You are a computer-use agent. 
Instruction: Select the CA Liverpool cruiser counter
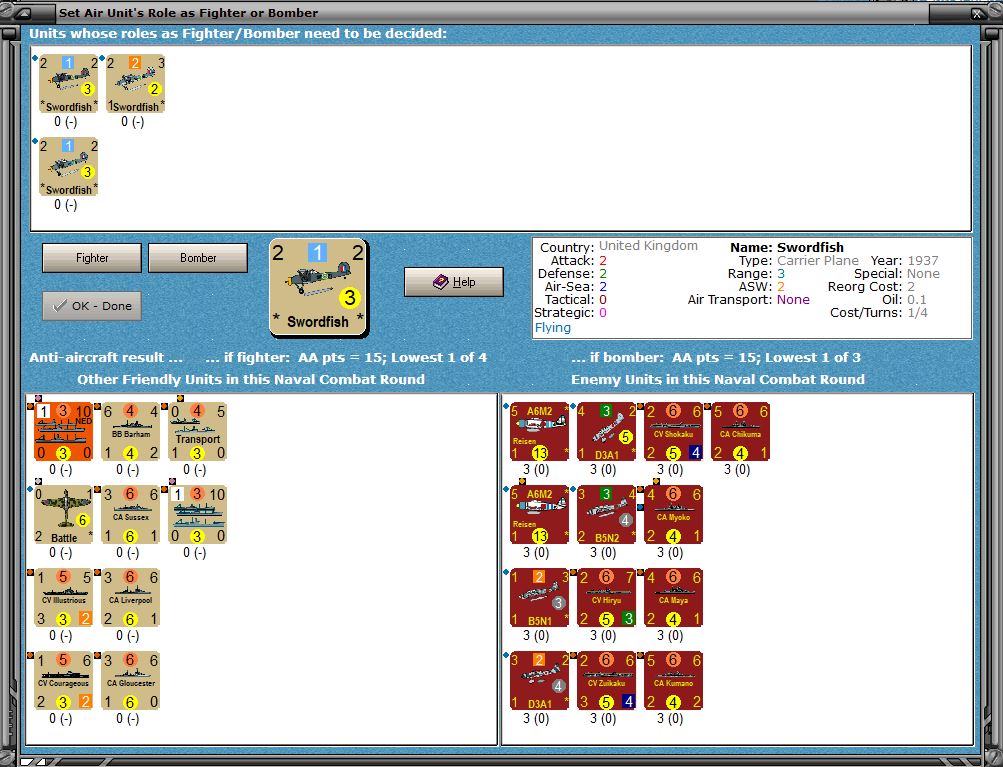[x=130, y=597]
